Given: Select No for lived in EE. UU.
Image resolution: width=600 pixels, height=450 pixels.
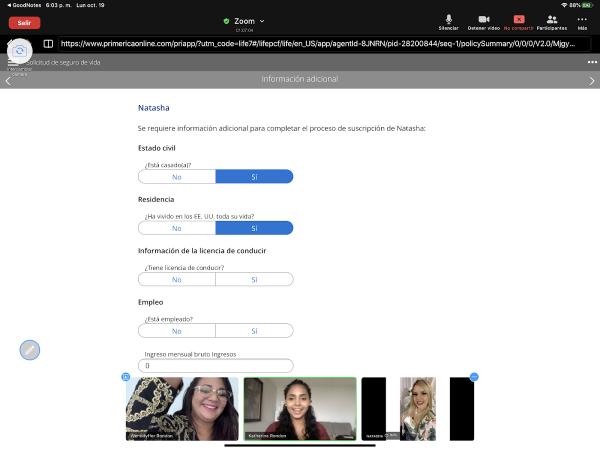Looking at the screenshot, I should click(177, 228).
